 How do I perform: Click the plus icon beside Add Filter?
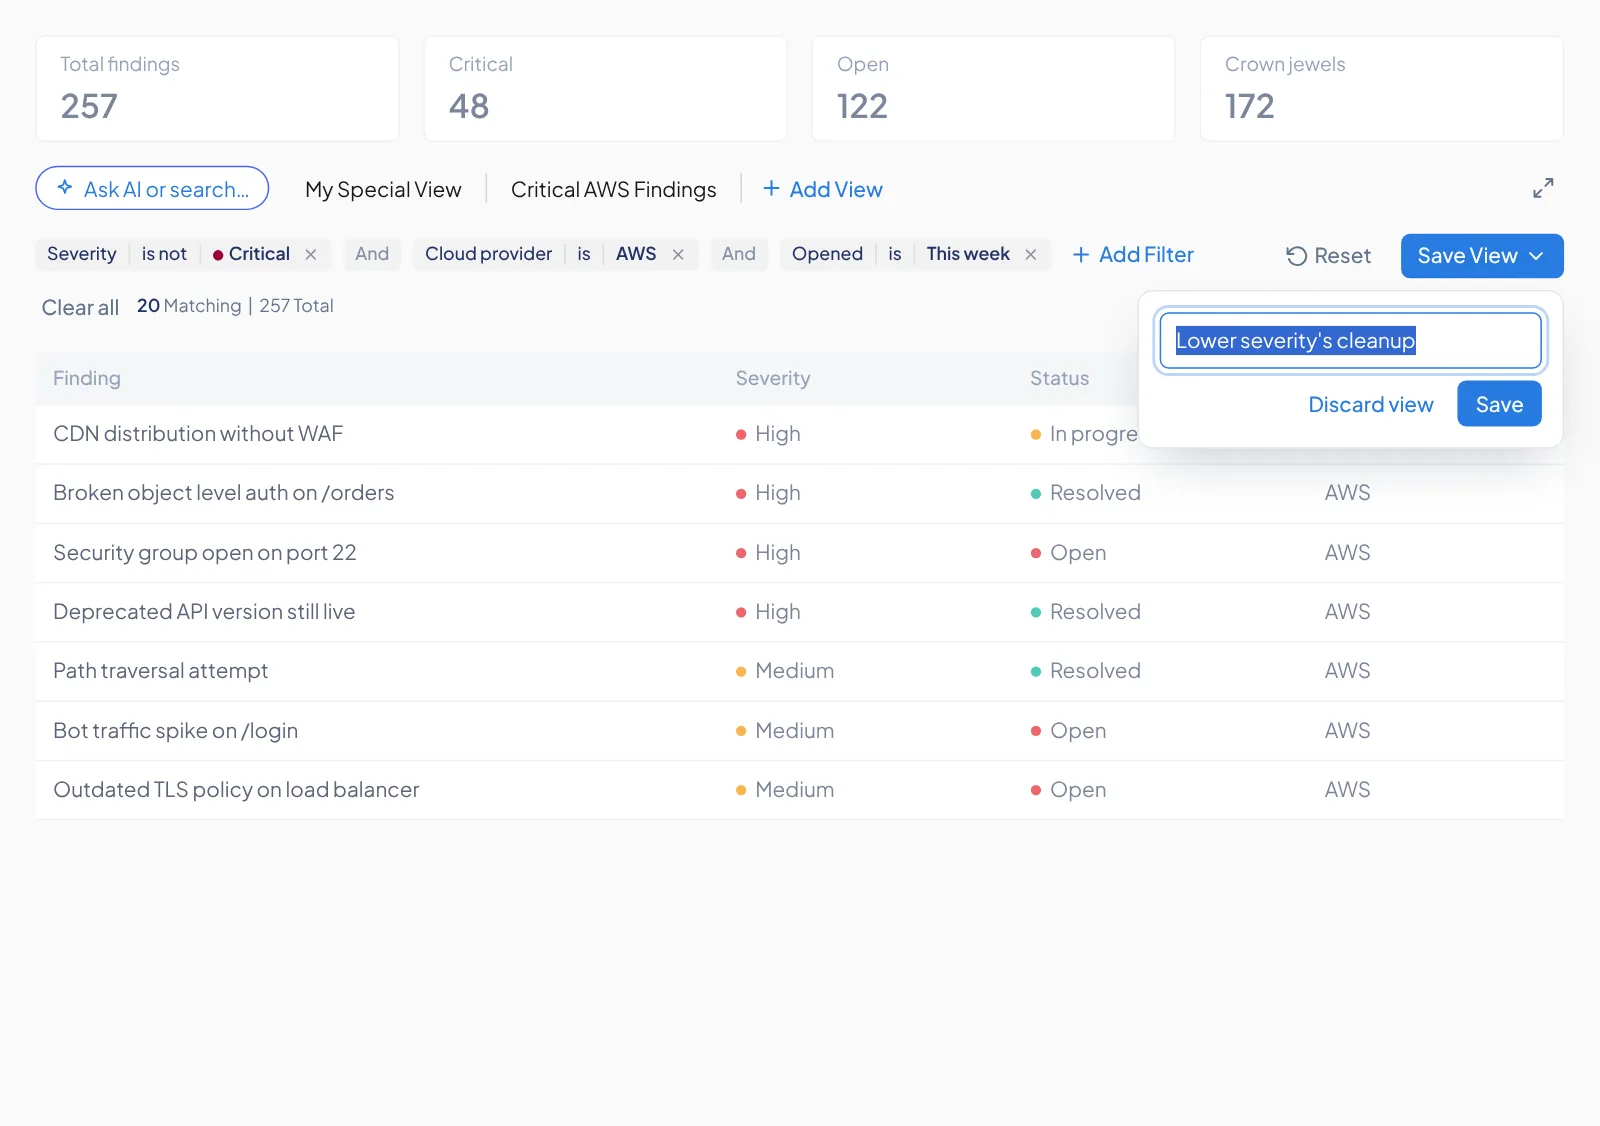[1081, 255]
